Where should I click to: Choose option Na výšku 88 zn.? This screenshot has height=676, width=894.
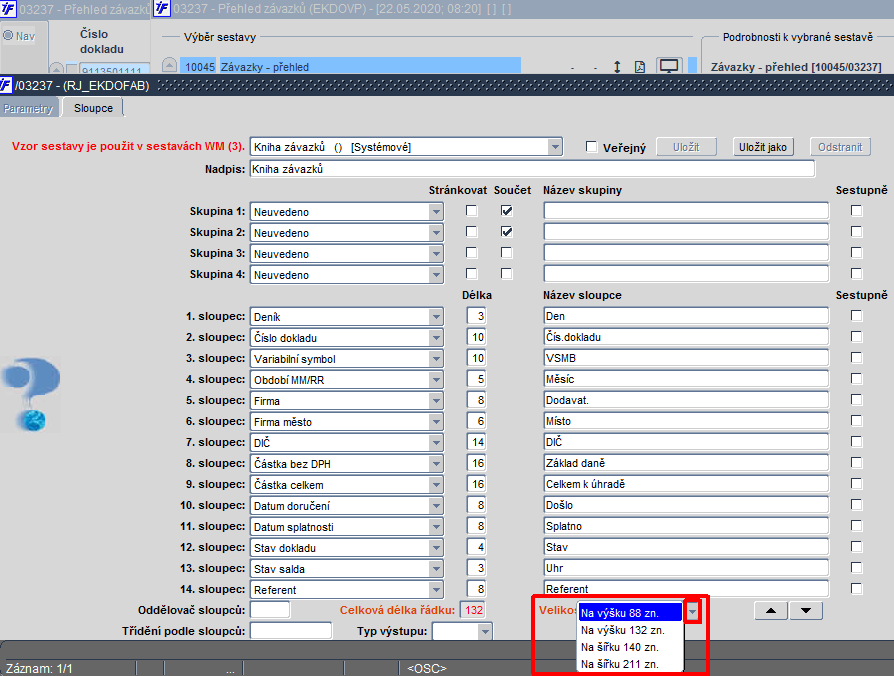point(630,613)
